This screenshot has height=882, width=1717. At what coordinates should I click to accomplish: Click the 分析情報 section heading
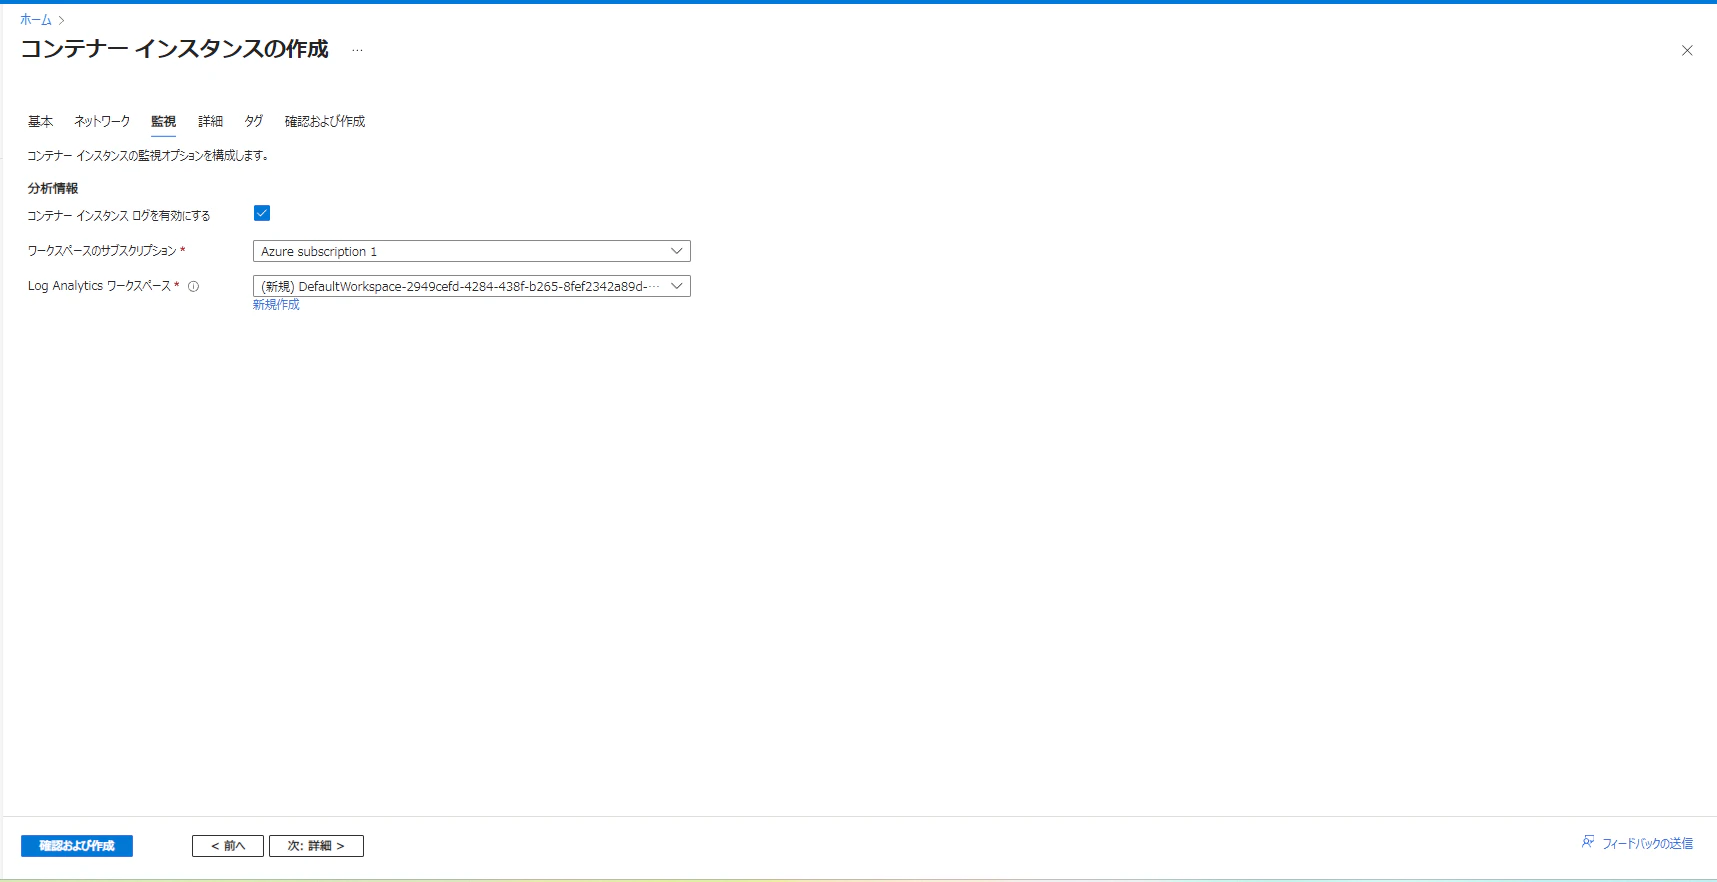(x=53, y=188)
